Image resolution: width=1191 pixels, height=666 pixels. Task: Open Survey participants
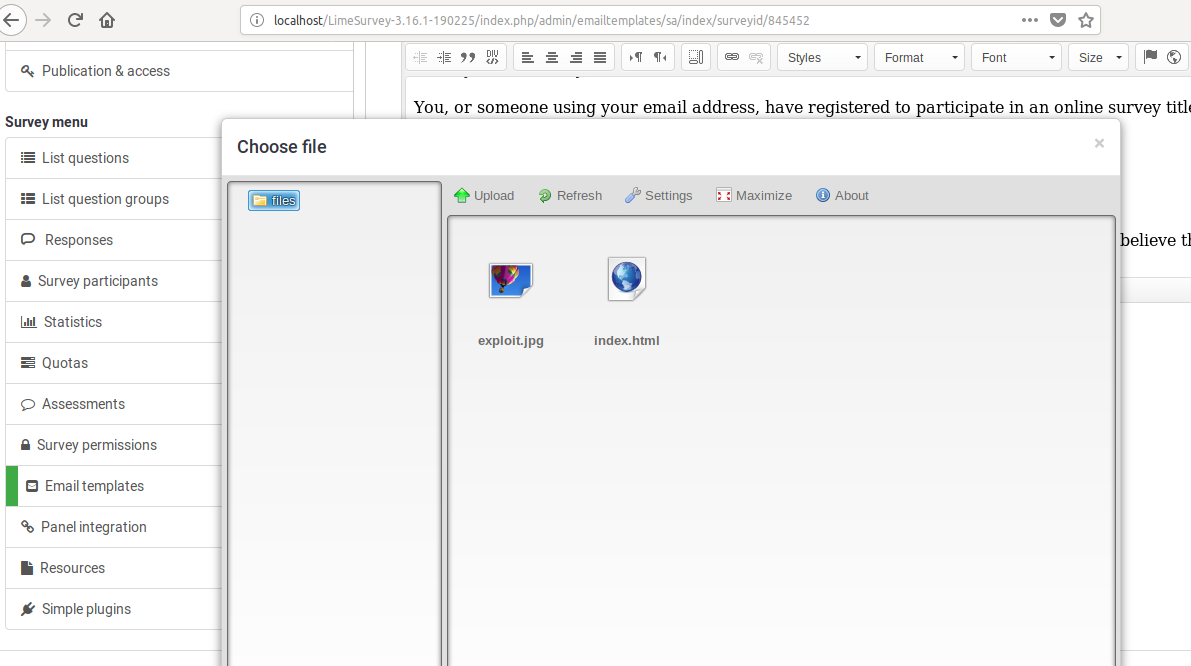coord(114,281)
